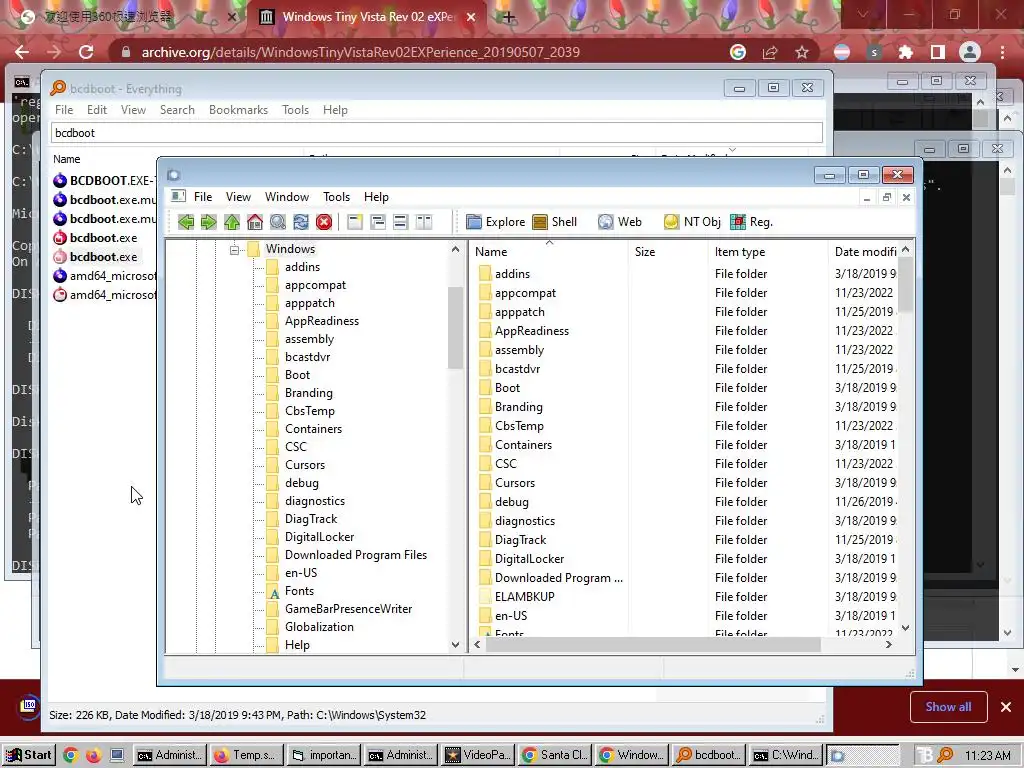This screenshot has width=1024, height=768.
Task: Go up one folder level
Action: pyautogui.click(x=232, y=222)
